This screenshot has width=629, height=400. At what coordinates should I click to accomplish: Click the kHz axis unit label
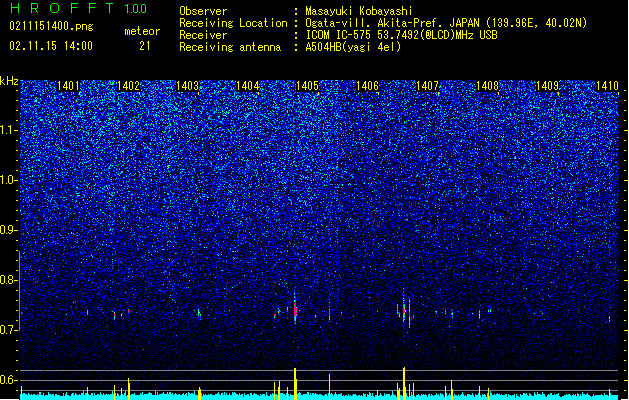click(x=9, y=81)
